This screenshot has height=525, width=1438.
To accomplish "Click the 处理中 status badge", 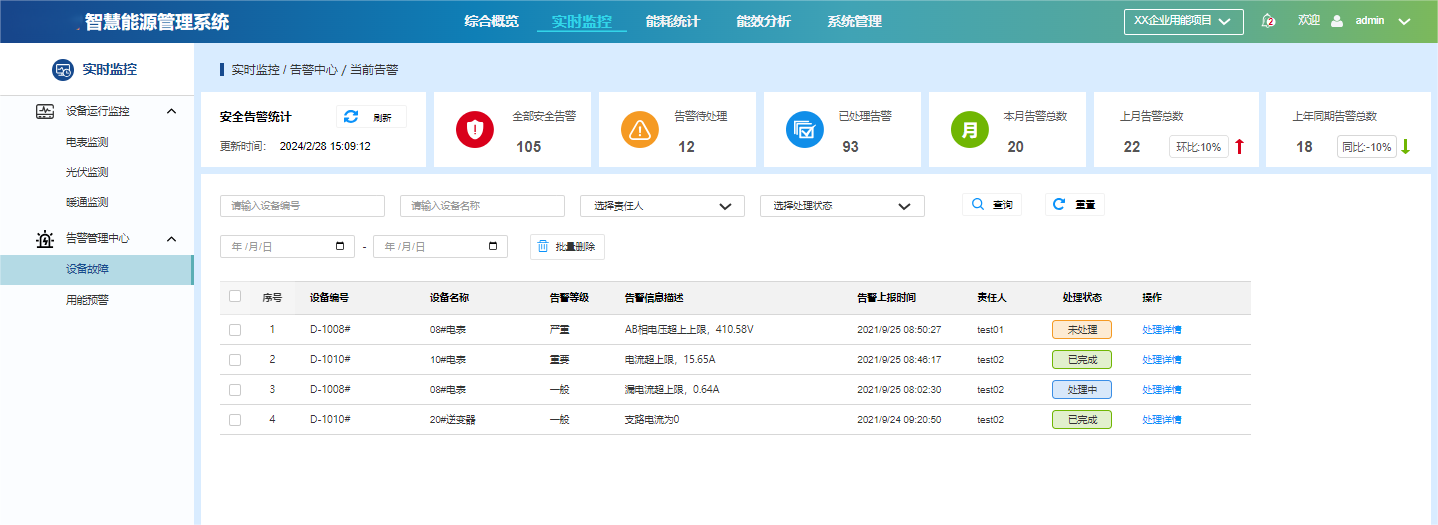I will coord(1082,390).
